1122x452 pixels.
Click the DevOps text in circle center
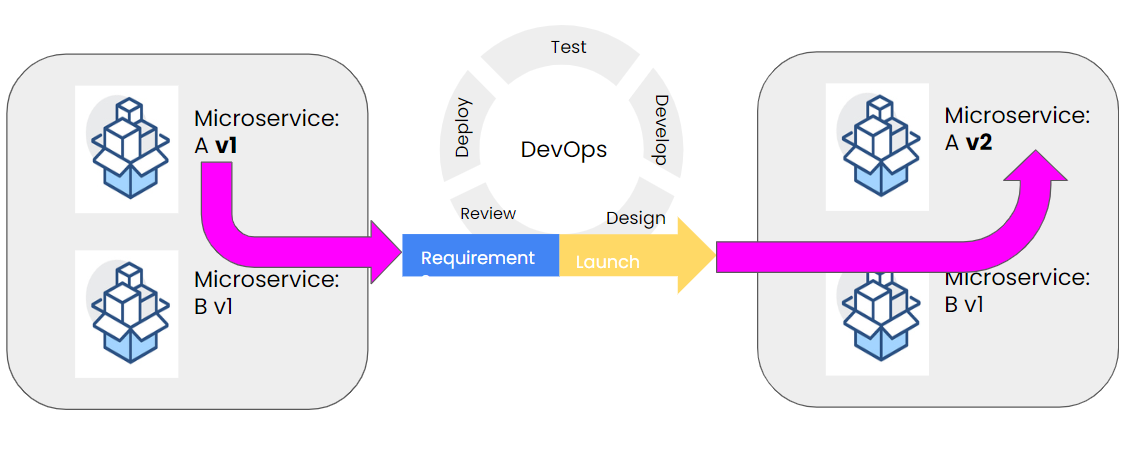coord(564,150)
